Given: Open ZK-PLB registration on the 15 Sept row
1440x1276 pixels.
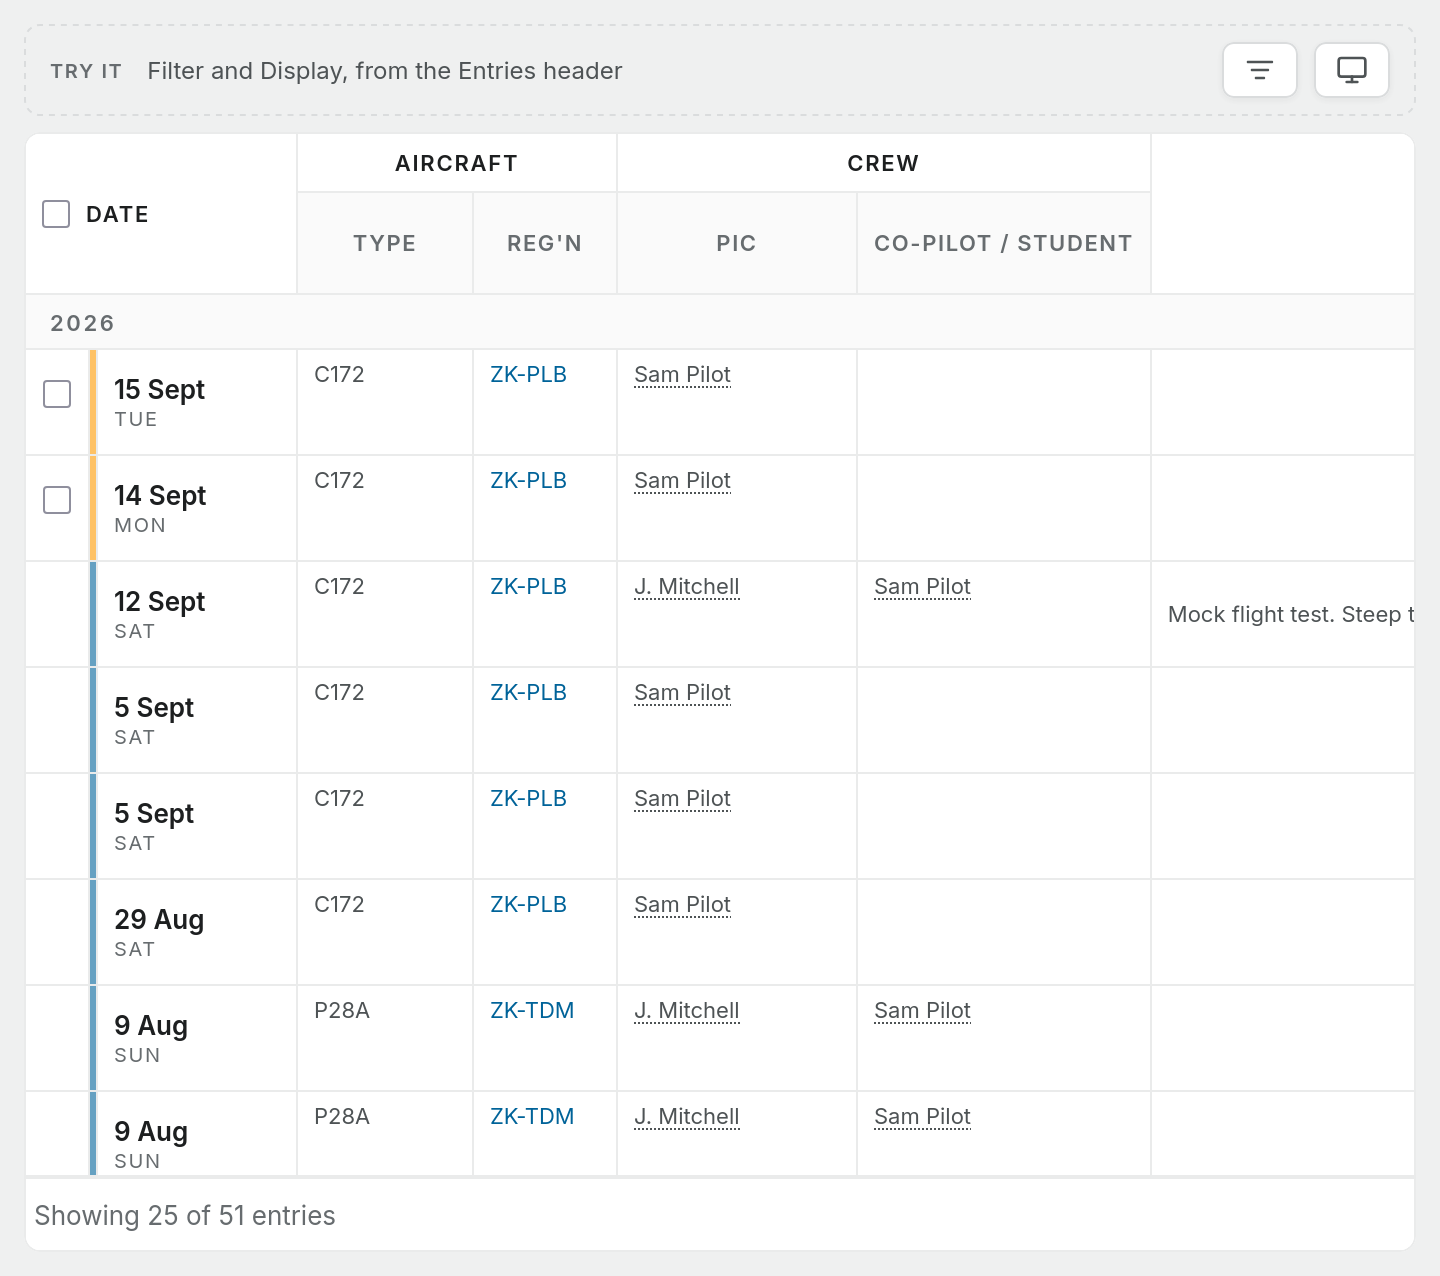Looking at the screenshot, I should [528, 375].
